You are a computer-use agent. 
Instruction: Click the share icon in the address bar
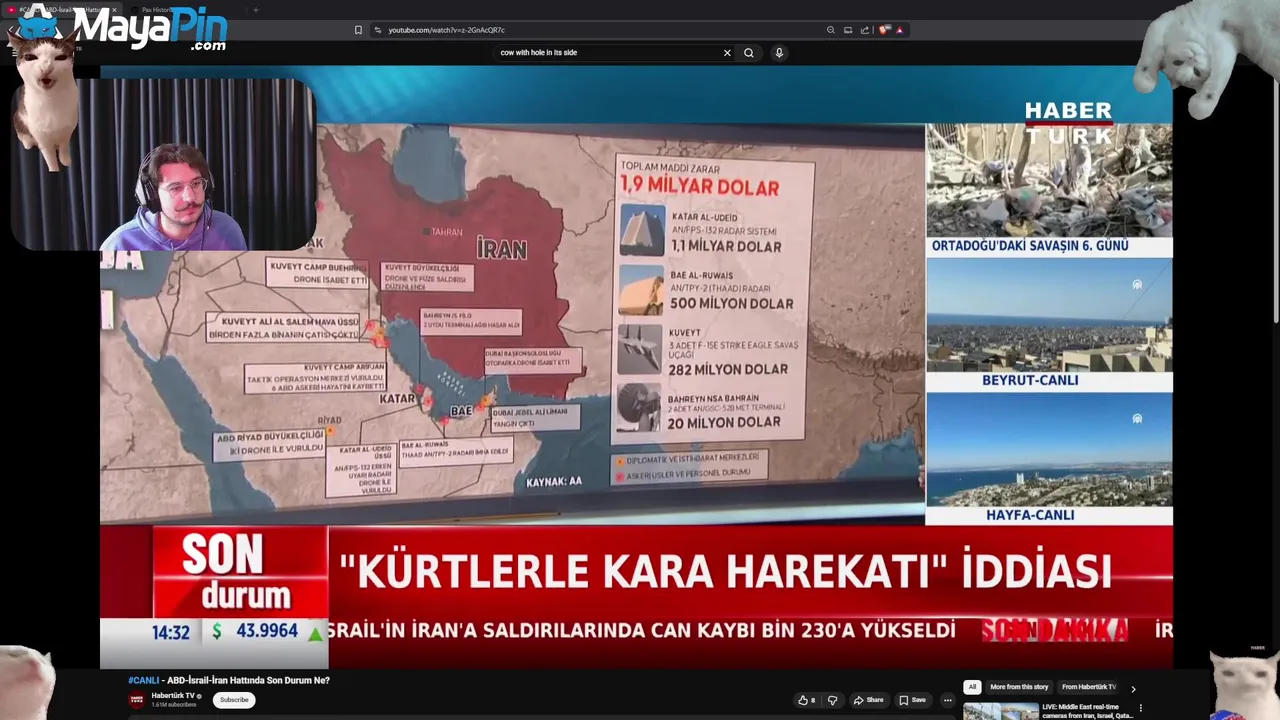865,30
